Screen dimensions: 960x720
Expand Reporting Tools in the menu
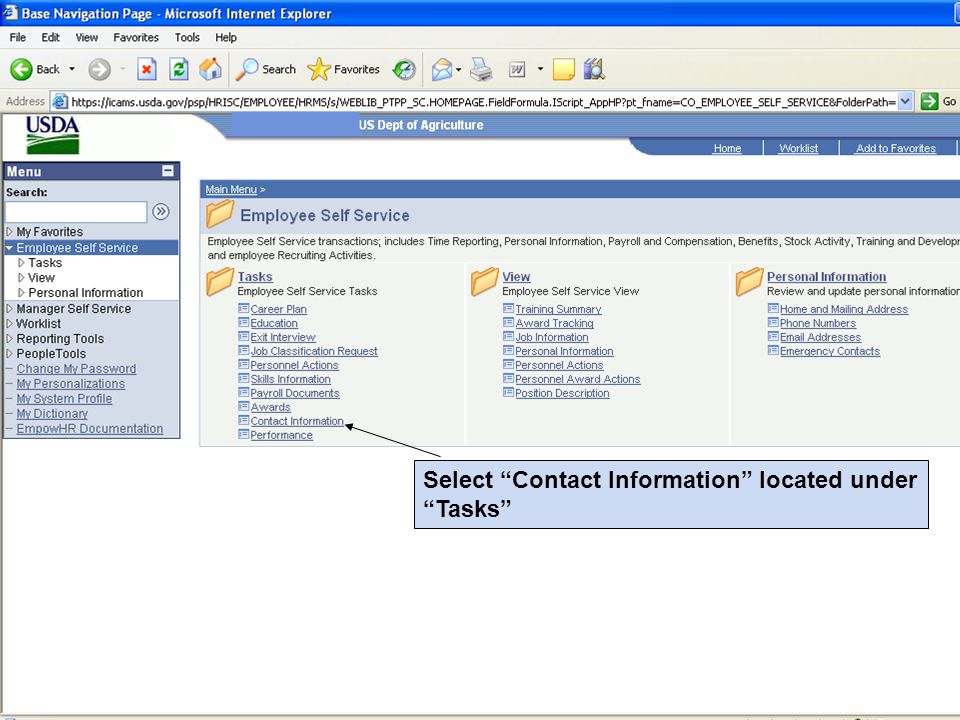pos(9,339)
